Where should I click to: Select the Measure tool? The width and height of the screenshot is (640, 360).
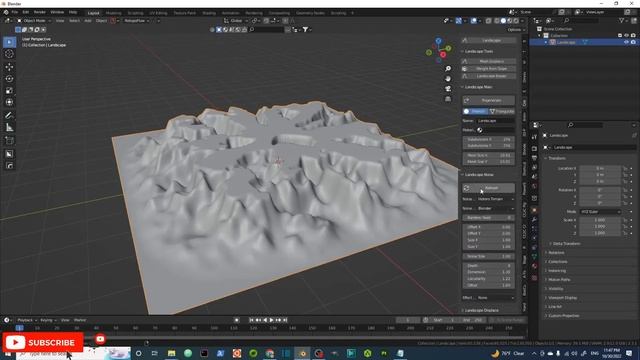[x=9, y=128]
